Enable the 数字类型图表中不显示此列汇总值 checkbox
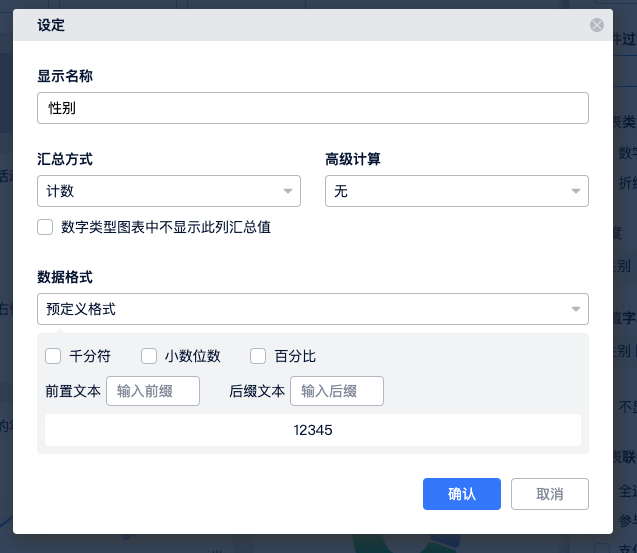The width and height of the screenshot is (637, 553). pyautogui.click(x=45, y=227)
